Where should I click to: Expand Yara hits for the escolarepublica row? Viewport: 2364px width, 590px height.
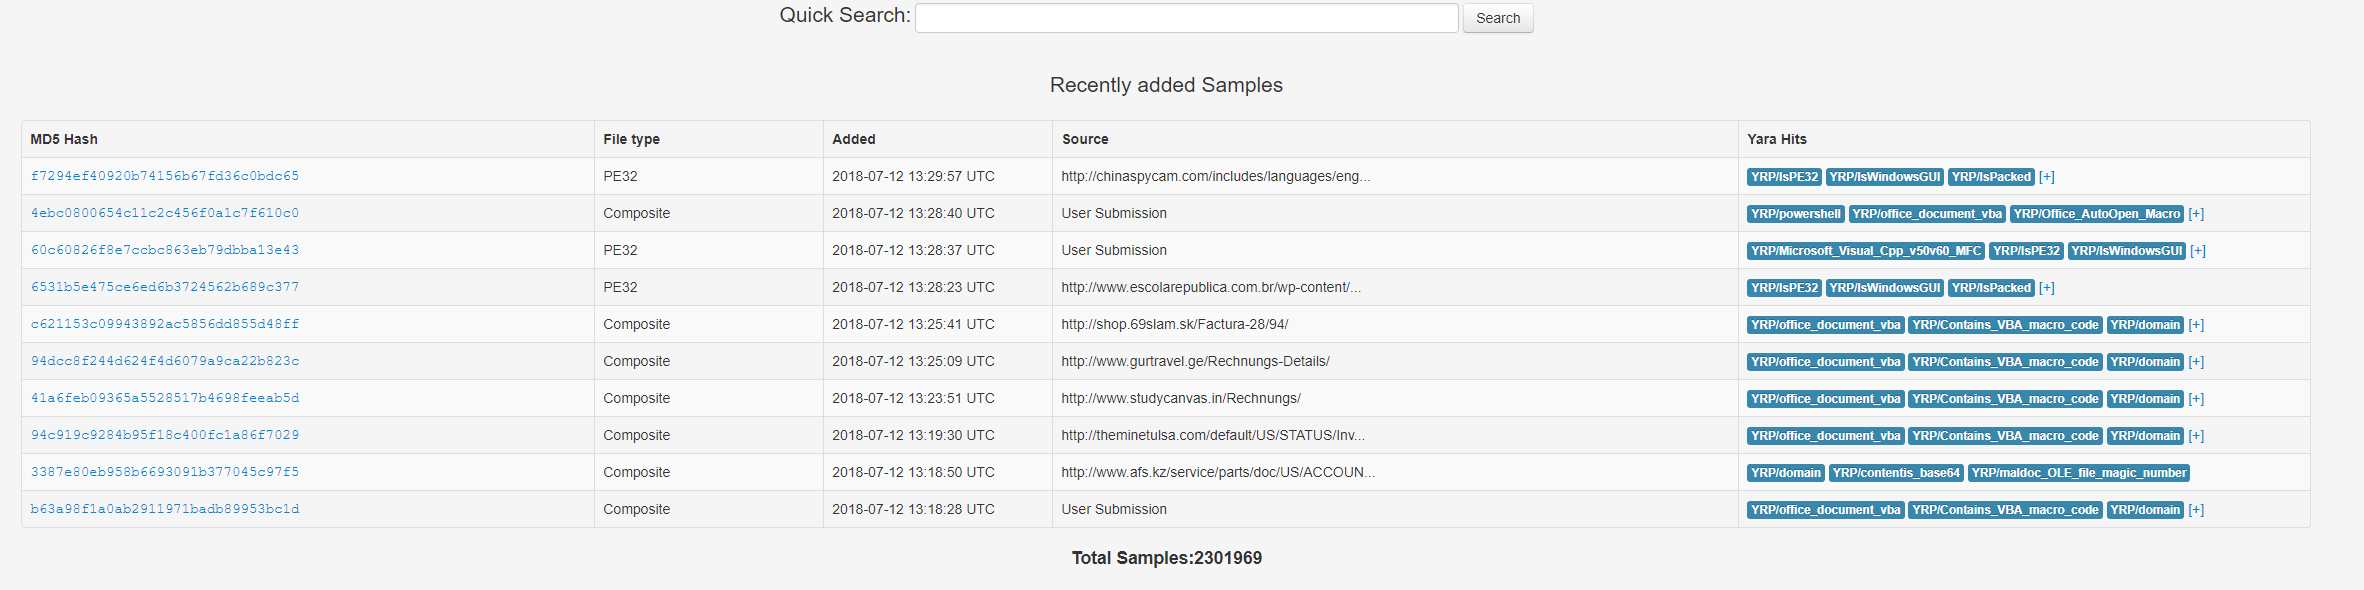(2046, 288)
